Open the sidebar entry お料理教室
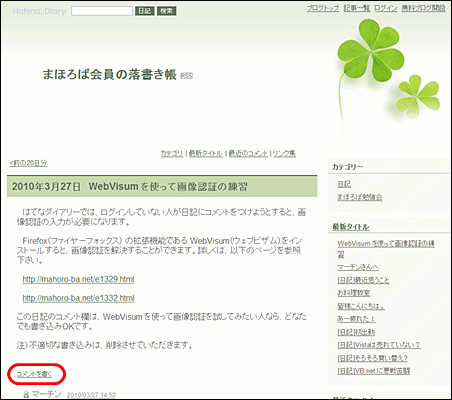The width and height of the screenshot is (452, 400). [x=354, y=293]
